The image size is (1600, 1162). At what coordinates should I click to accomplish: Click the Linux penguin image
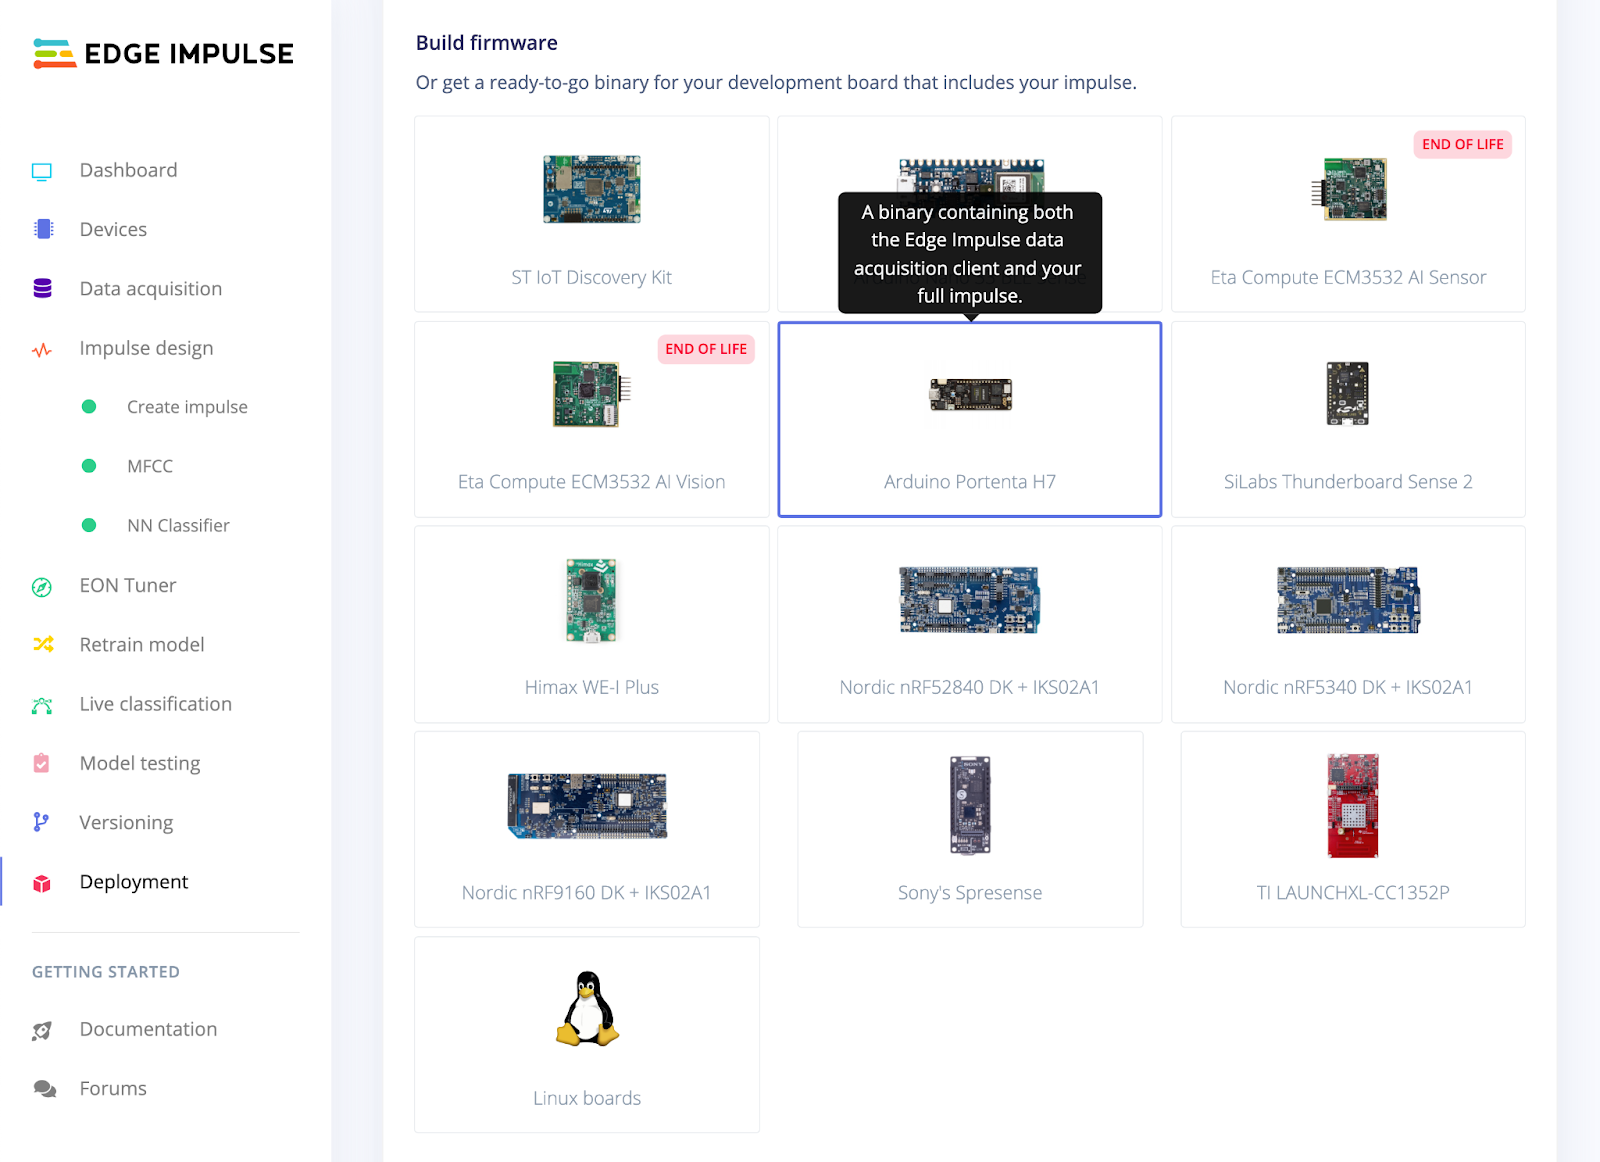click(587, 1009)
